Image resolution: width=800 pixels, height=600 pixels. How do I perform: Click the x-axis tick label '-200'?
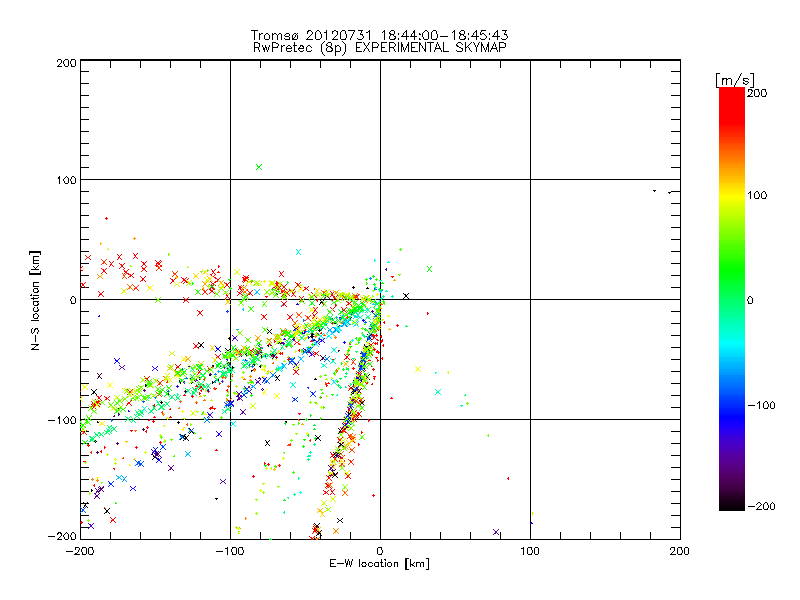pyautogui.click(x=80, y=551)
